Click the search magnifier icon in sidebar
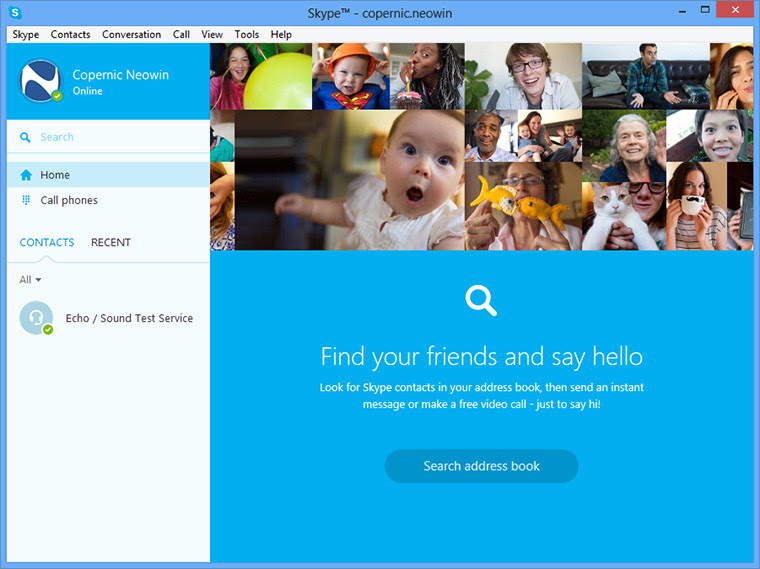Image resolution: width=760 pixels, height=569 pixels. coord(25,137)
